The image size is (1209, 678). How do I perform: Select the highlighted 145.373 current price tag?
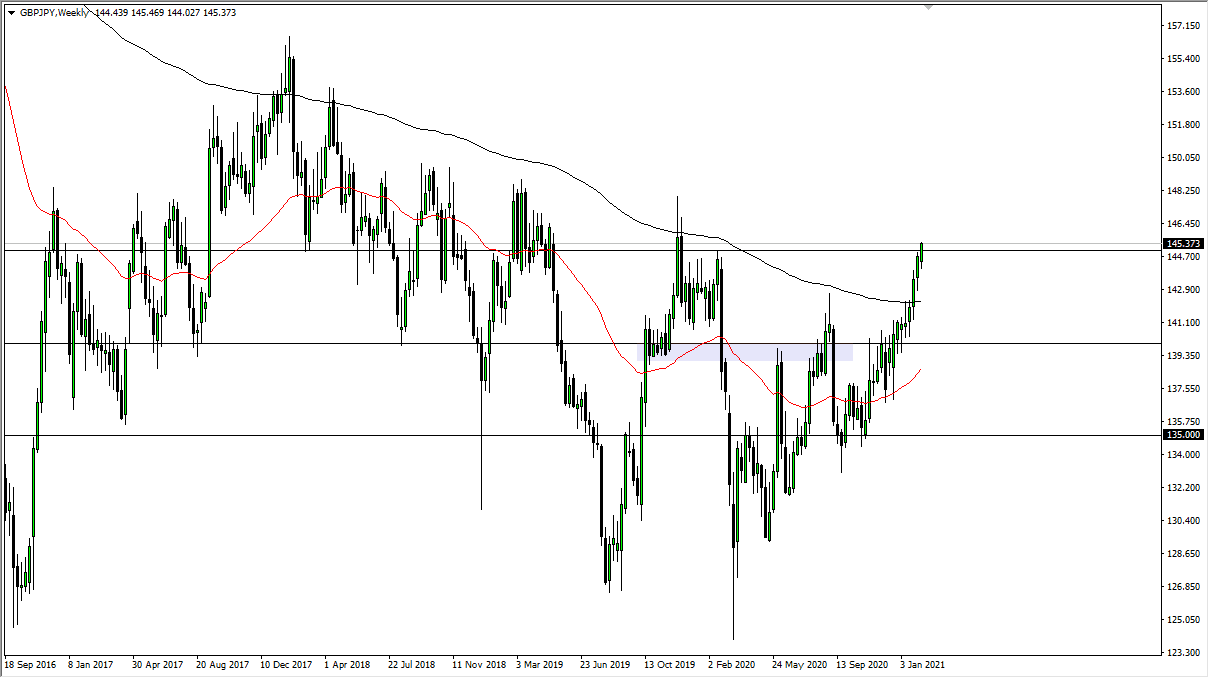[1182, 243]
